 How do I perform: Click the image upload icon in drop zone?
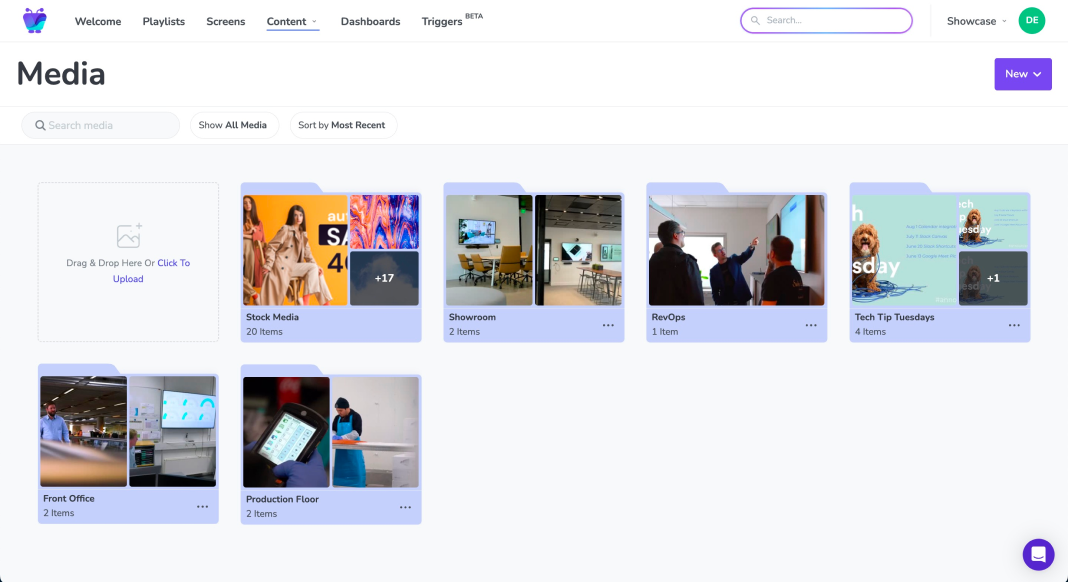coord(128,235)
